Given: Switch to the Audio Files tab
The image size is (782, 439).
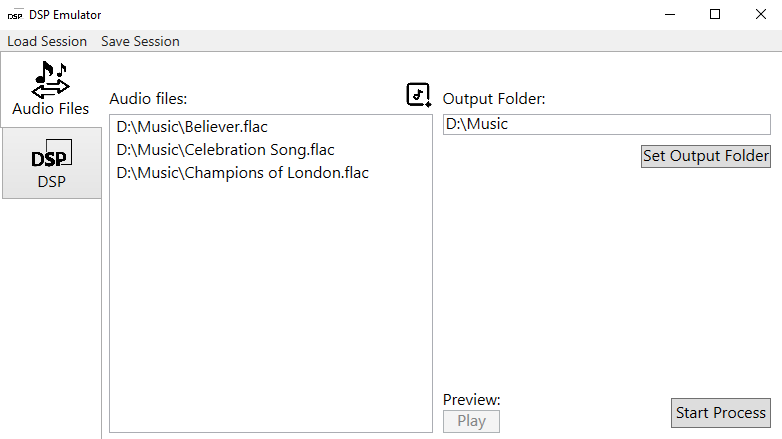Looking at the screenshot, I should tap(51, 90).
